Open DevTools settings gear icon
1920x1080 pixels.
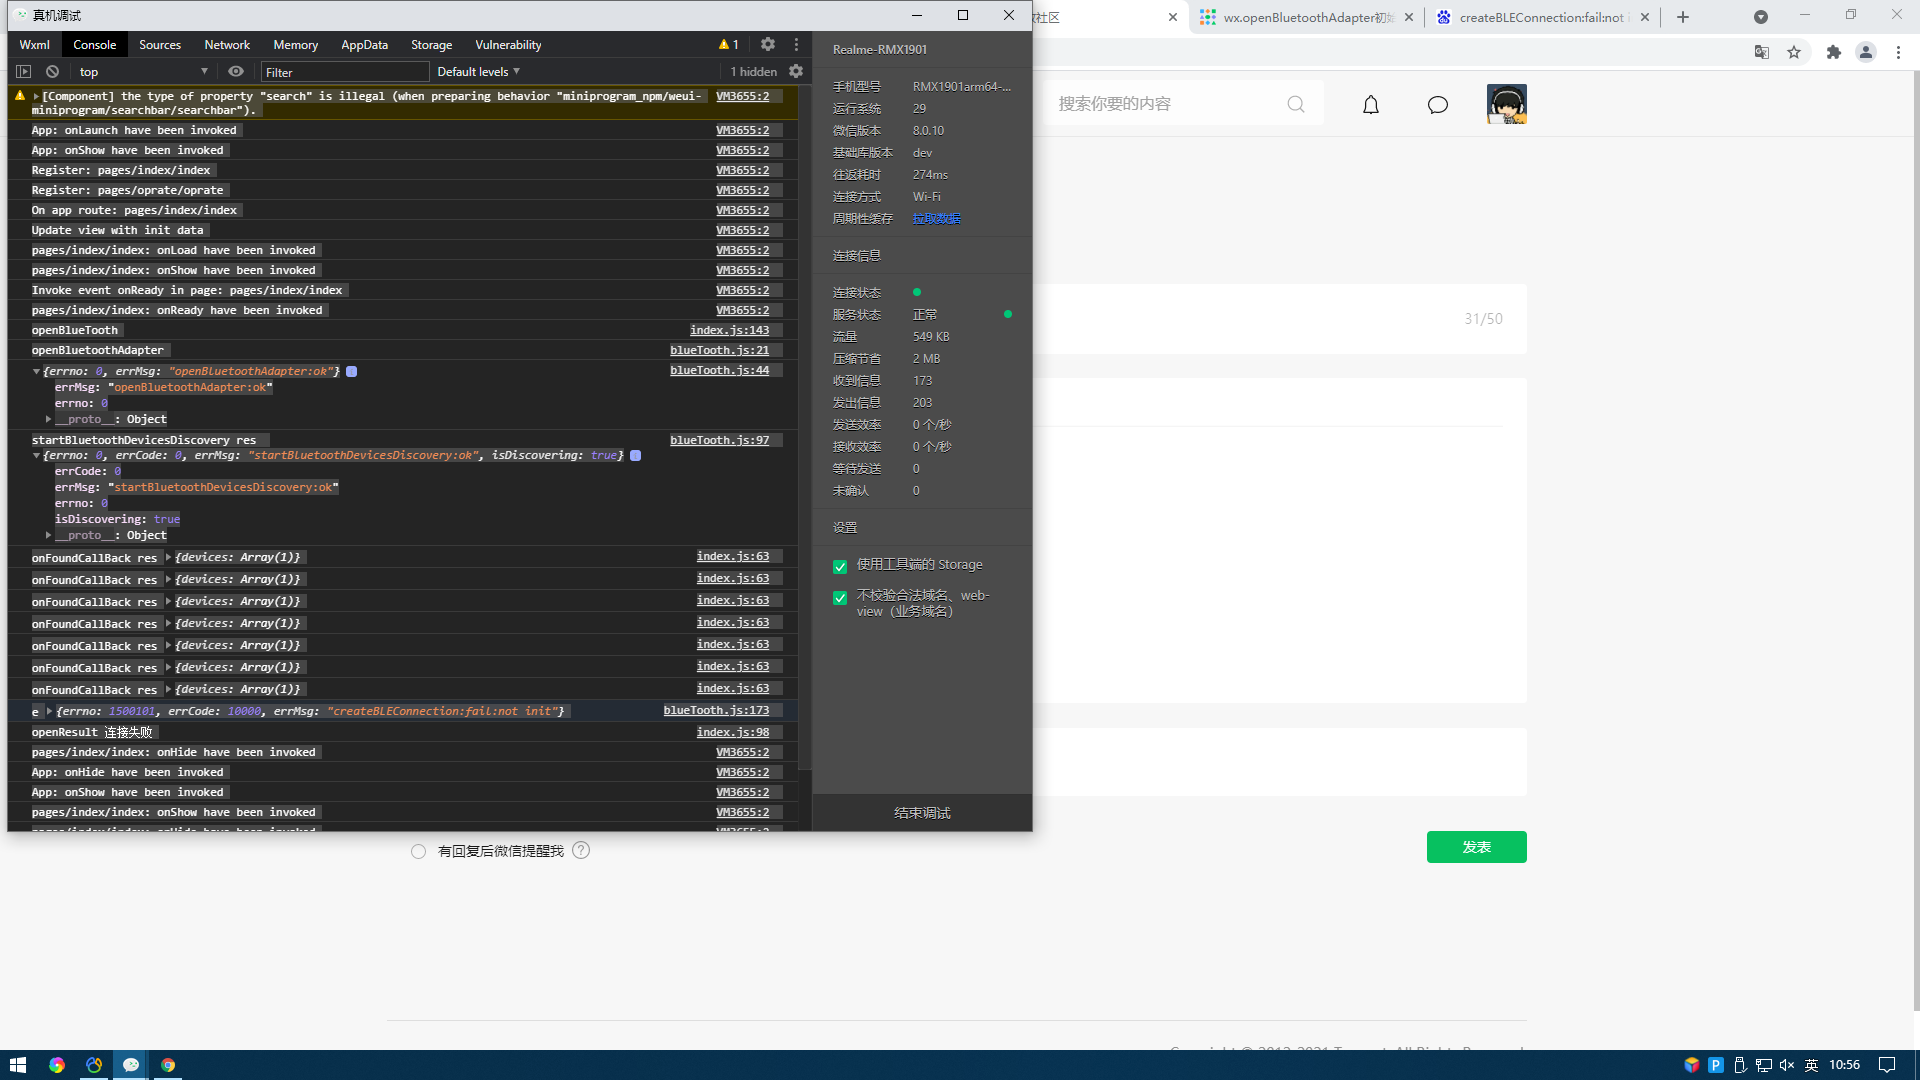click(767, 44)
